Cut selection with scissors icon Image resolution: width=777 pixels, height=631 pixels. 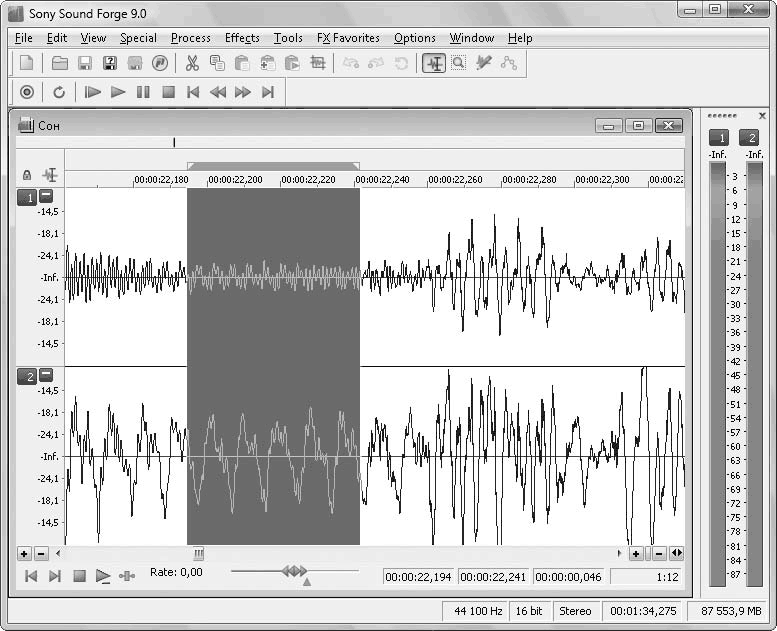click(191, 63)
